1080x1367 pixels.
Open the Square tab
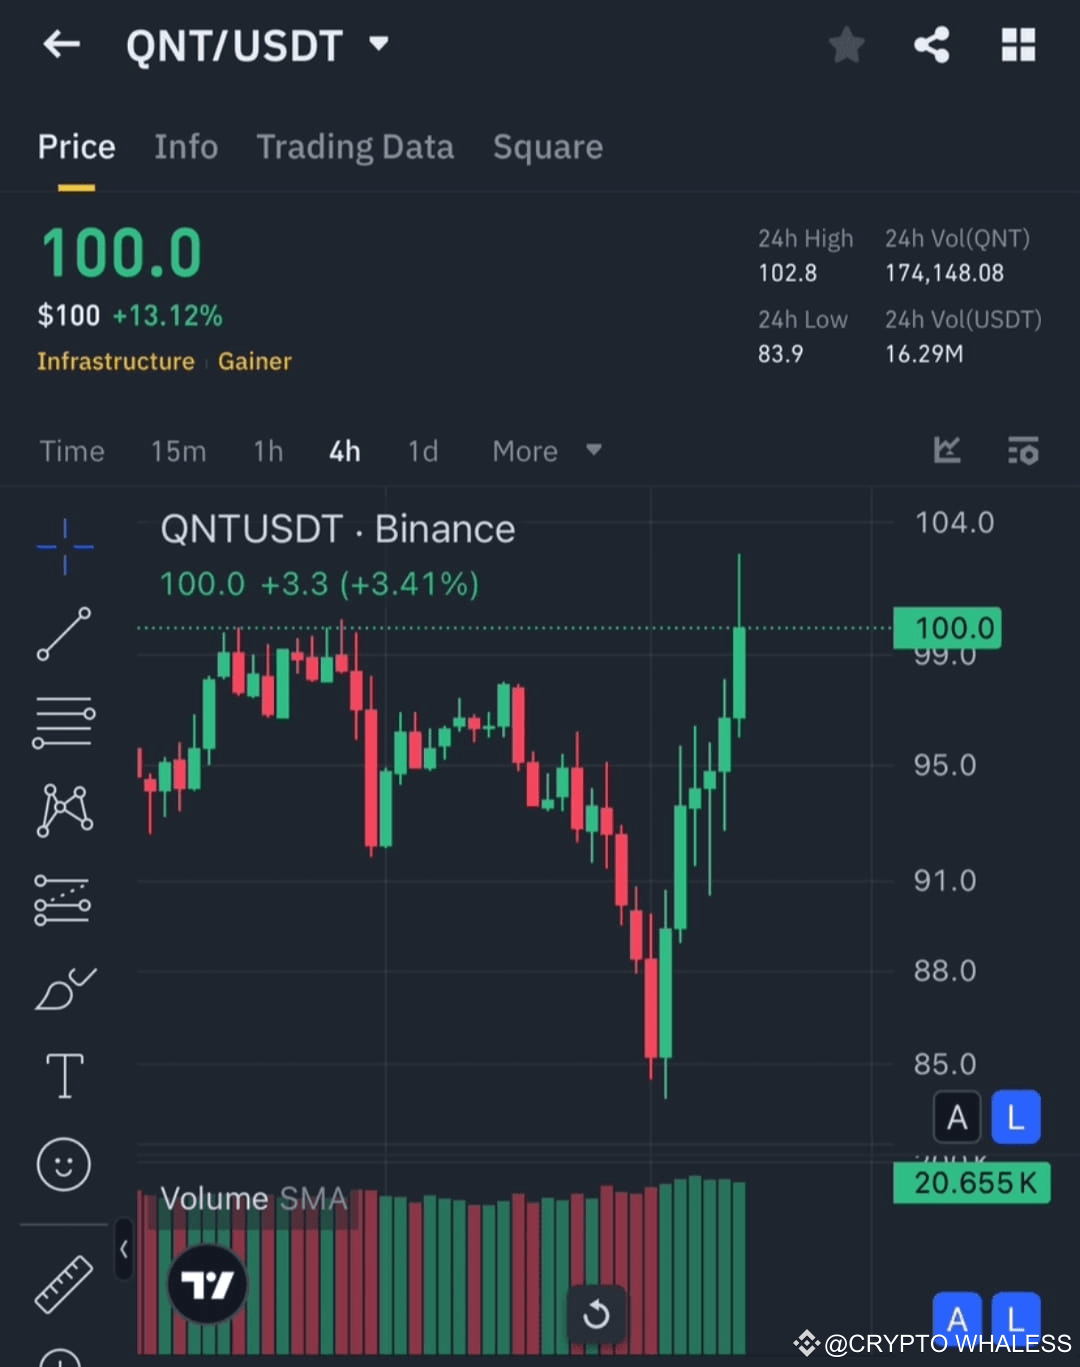pyautogui.click(x=547, y=147)
